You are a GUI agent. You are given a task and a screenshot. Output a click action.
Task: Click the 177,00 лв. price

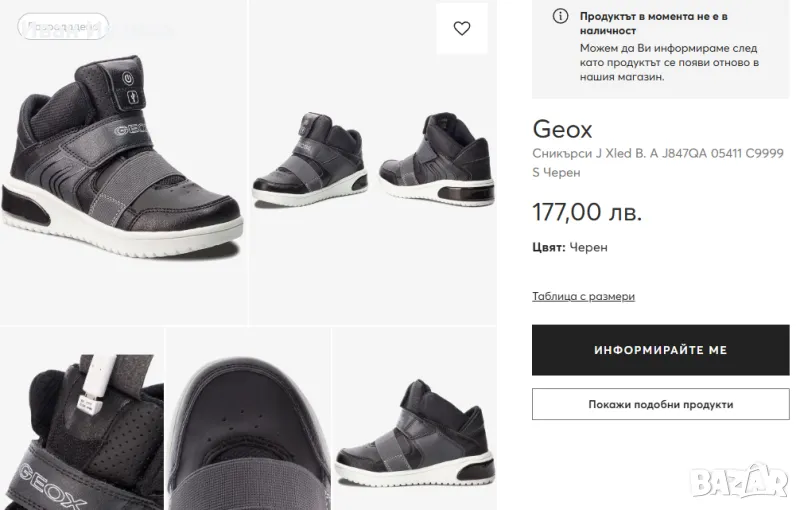pos(587,212)
